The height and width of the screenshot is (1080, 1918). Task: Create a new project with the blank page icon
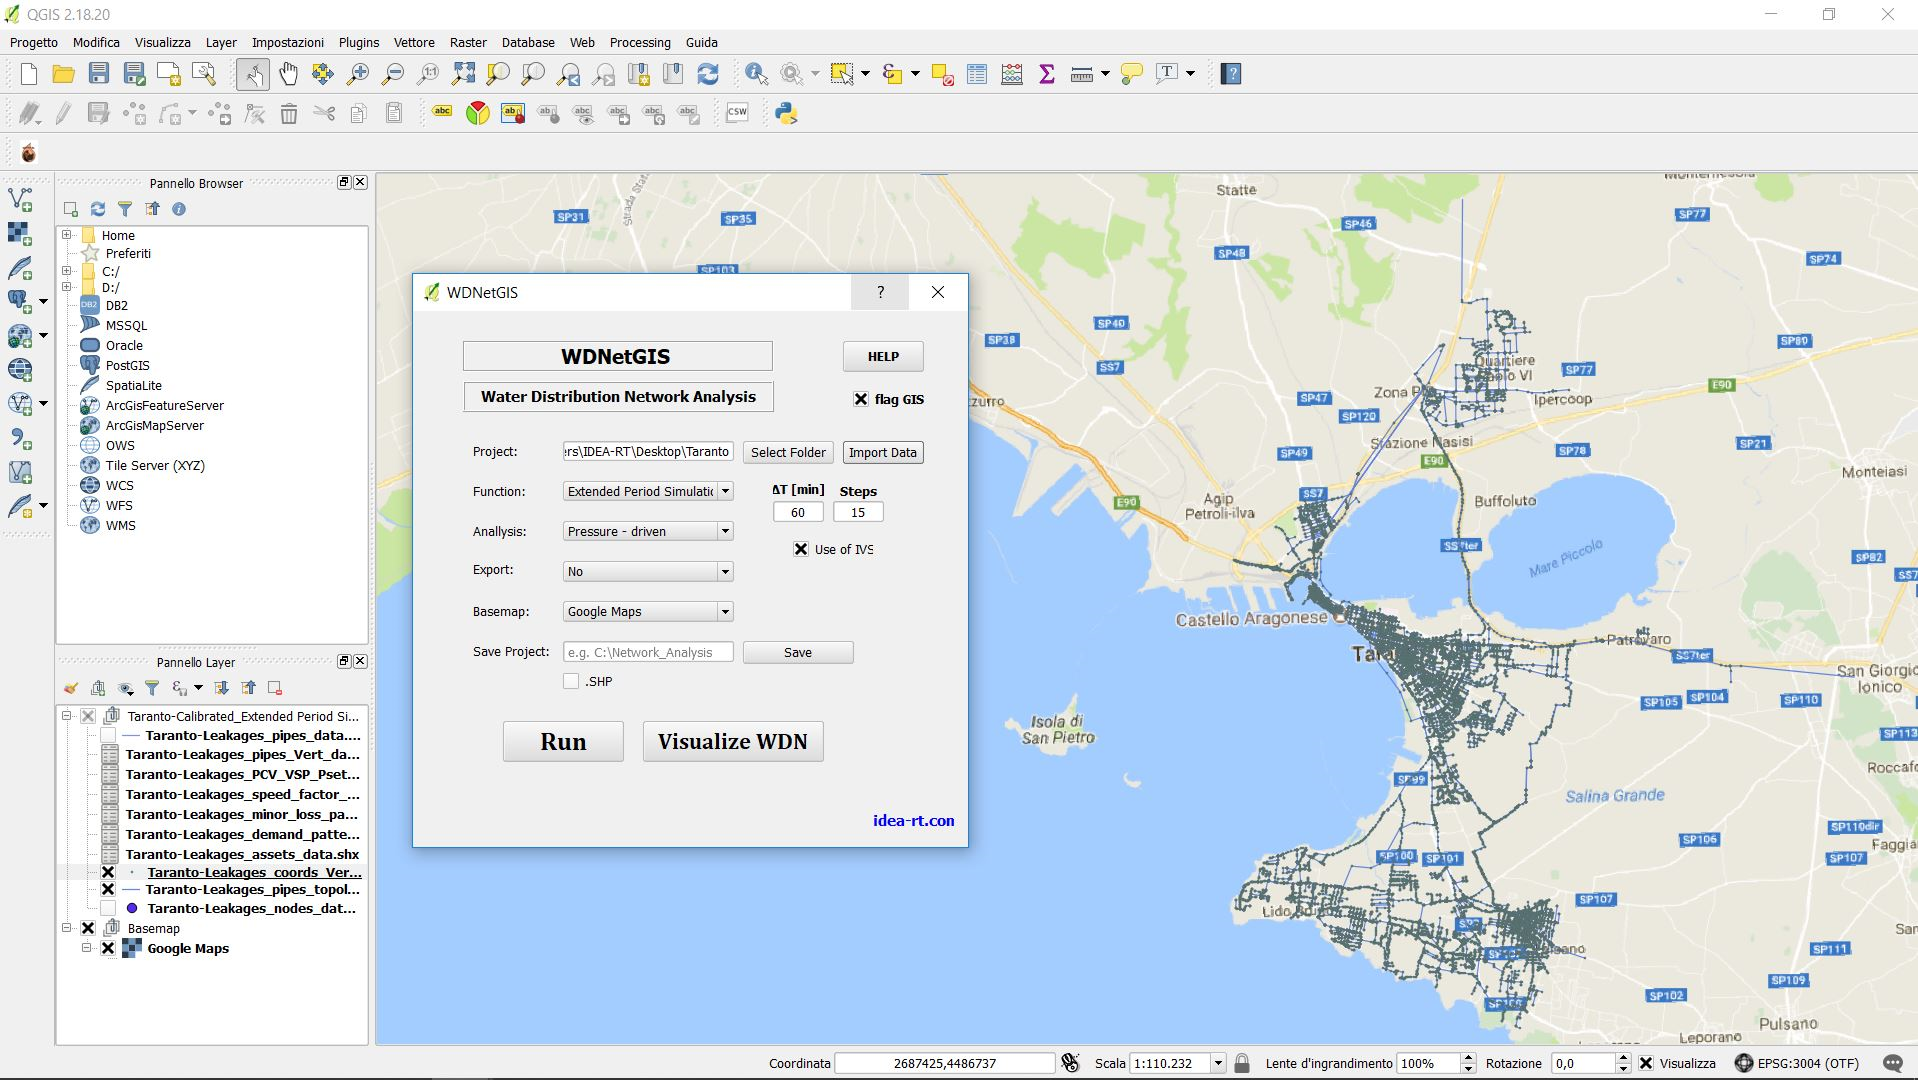[28, 73]
